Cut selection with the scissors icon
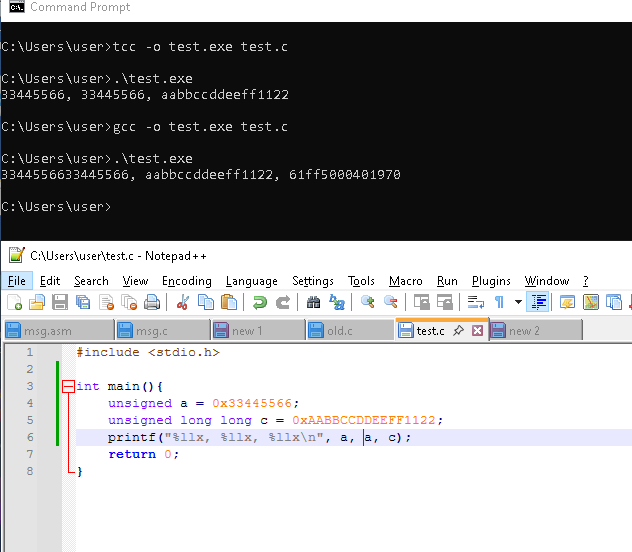The height and width of the screenshot is (552, 632). click(x=183, y=302)
